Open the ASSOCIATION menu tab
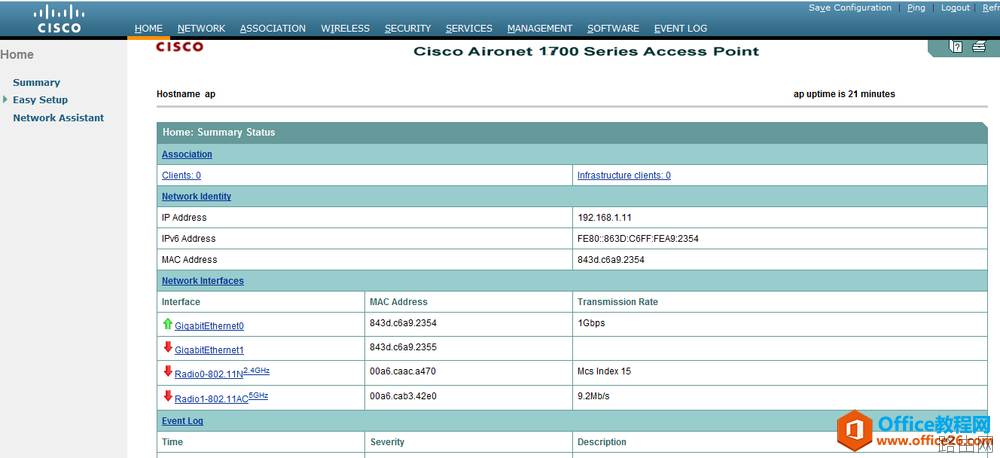This screenshot has width=1000, height=458. click(x=273, y=28)
